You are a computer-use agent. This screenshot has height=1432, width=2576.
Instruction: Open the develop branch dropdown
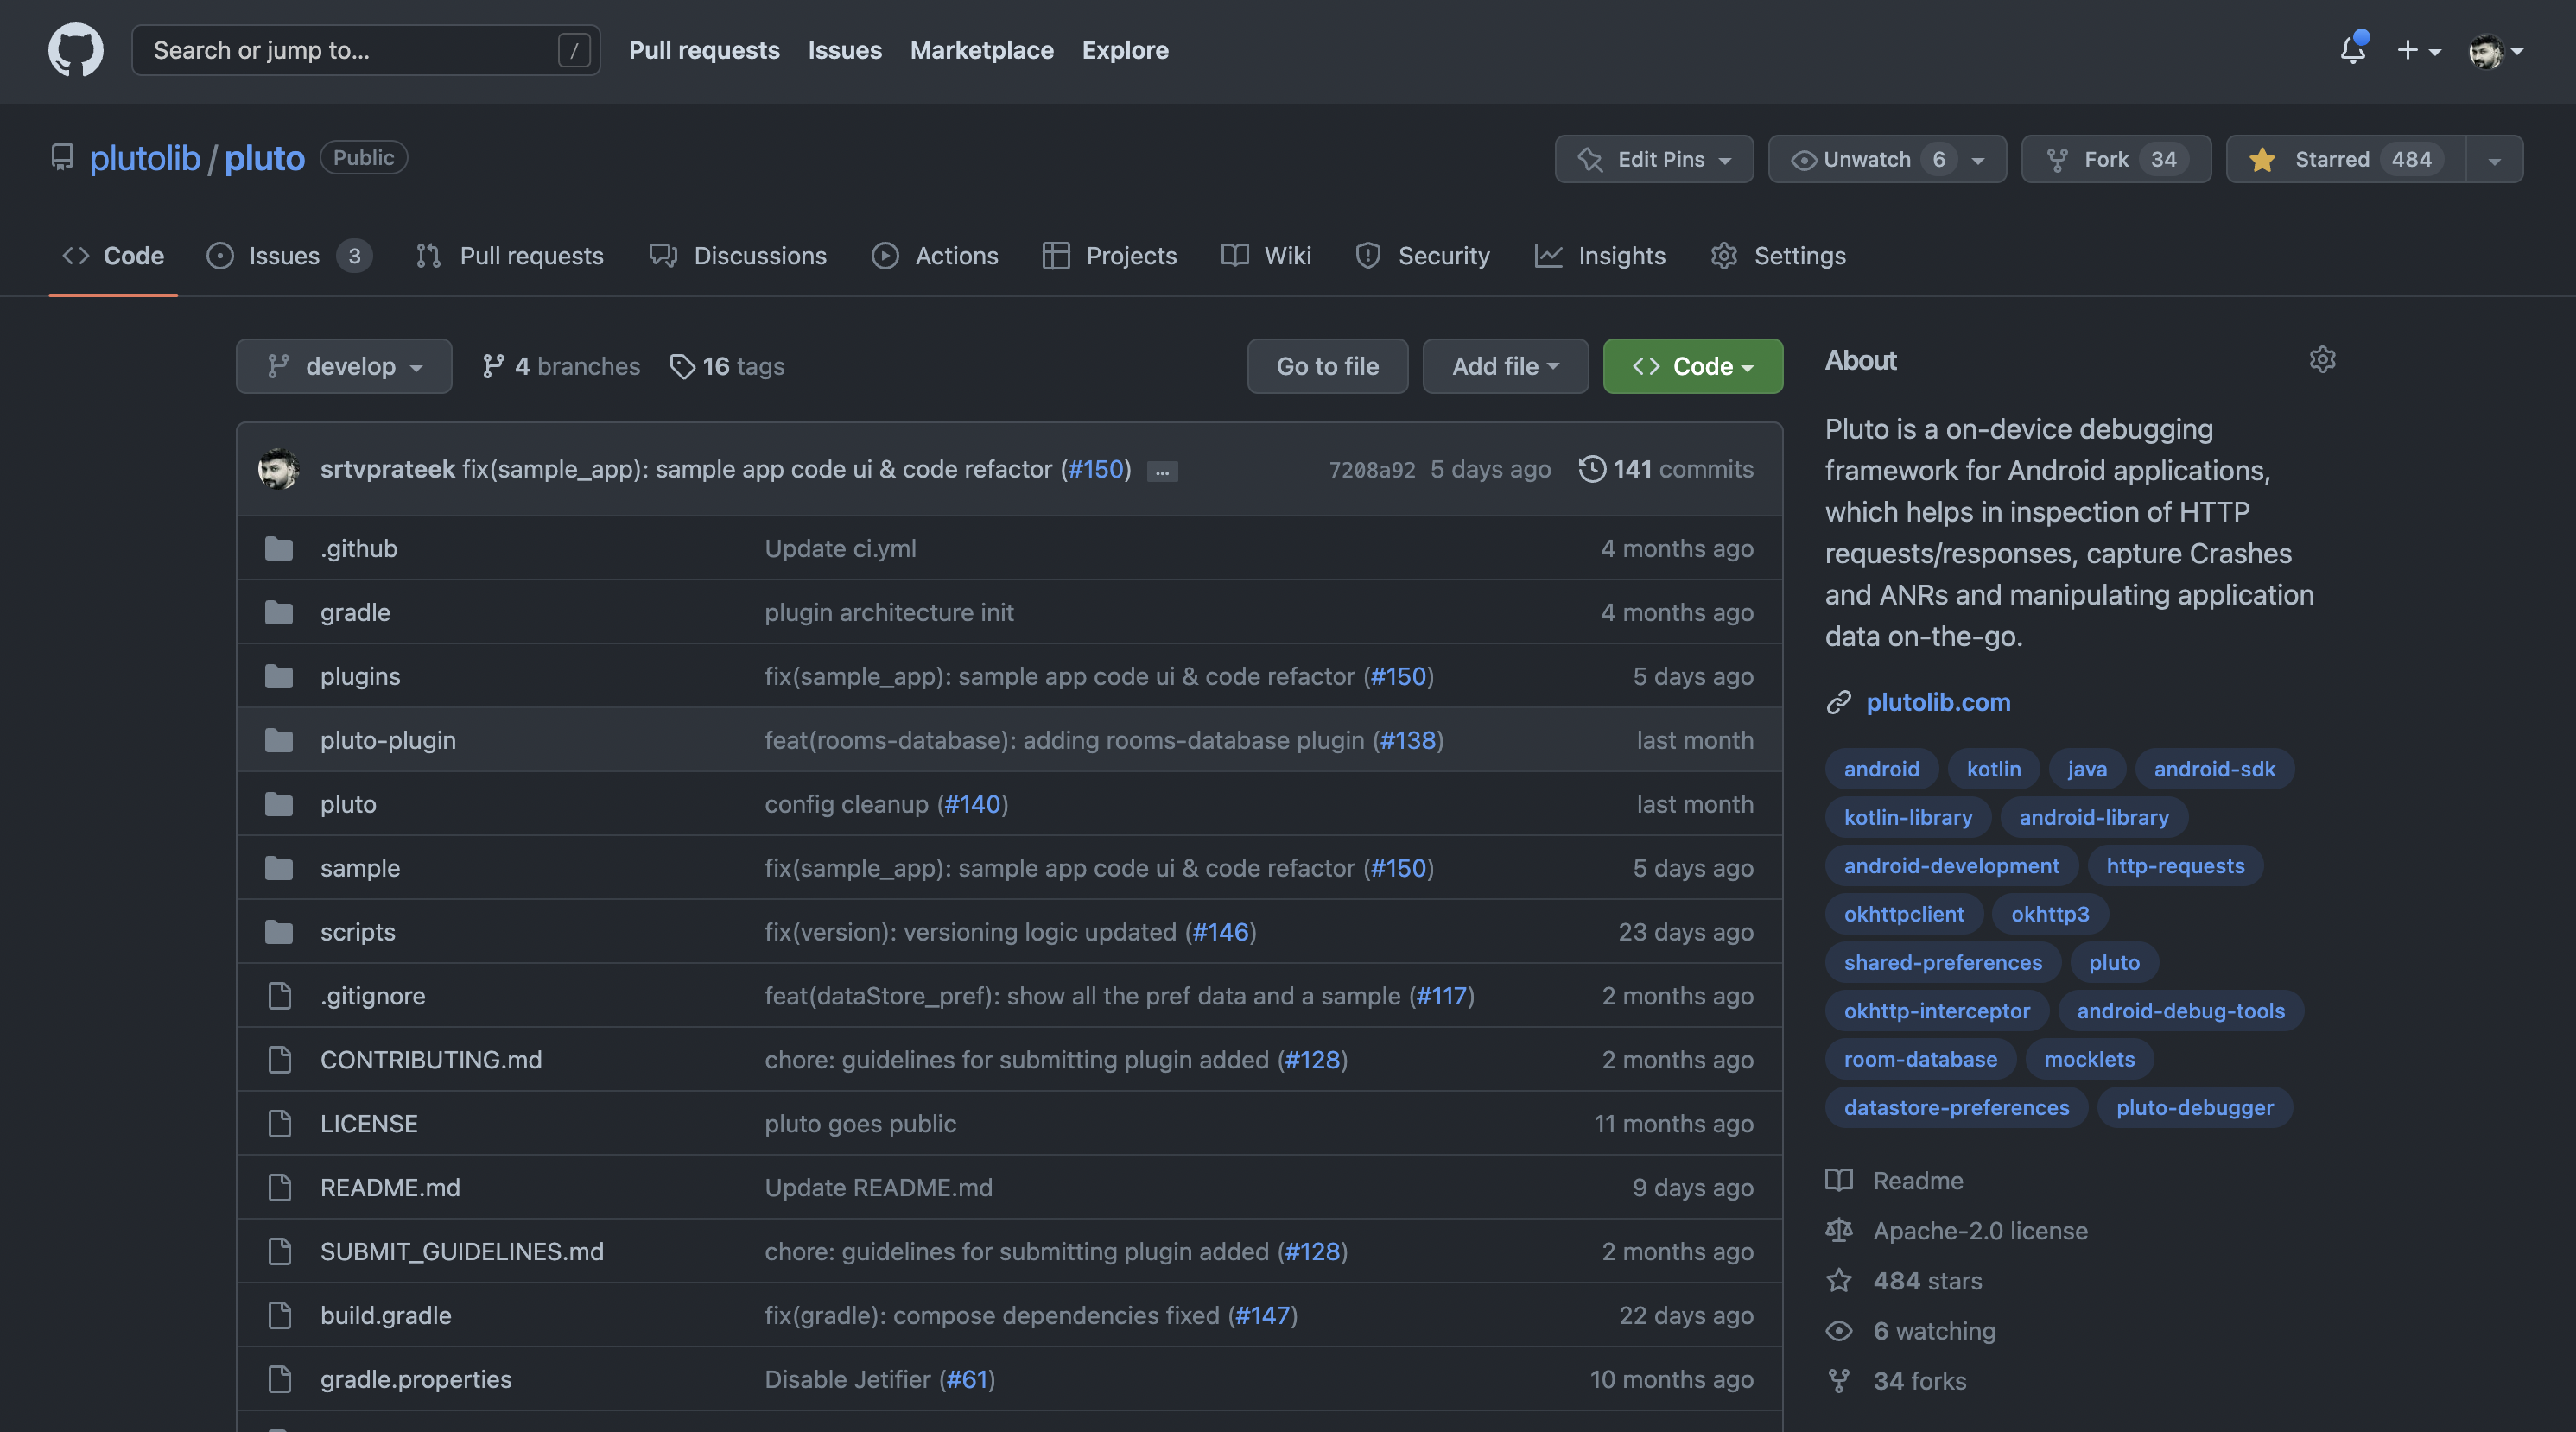click(343, 367)
